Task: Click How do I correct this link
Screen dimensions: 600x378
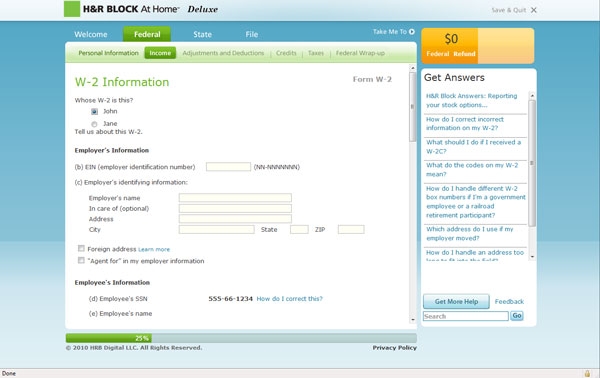Action: pos(290,299)
